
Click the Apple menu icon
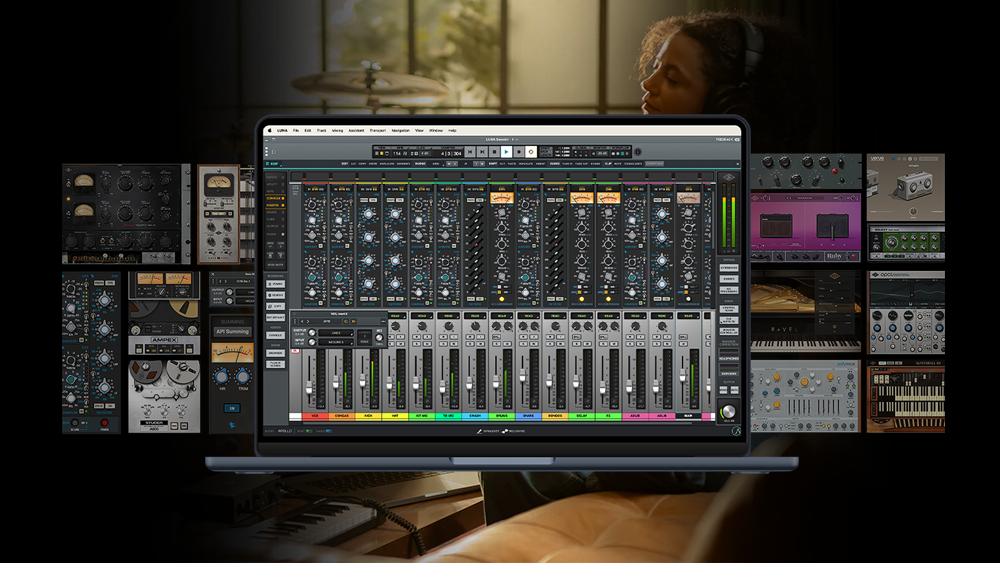tap(270, 131)
